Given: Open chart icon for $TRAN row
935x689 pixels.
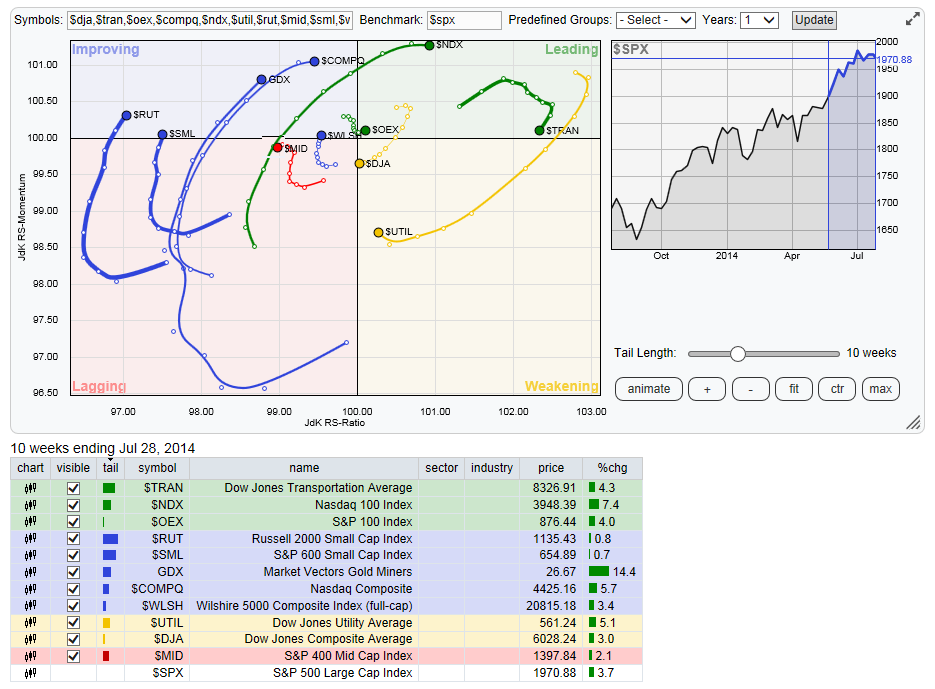Looking at the screenshot, I should coord(30,488).
